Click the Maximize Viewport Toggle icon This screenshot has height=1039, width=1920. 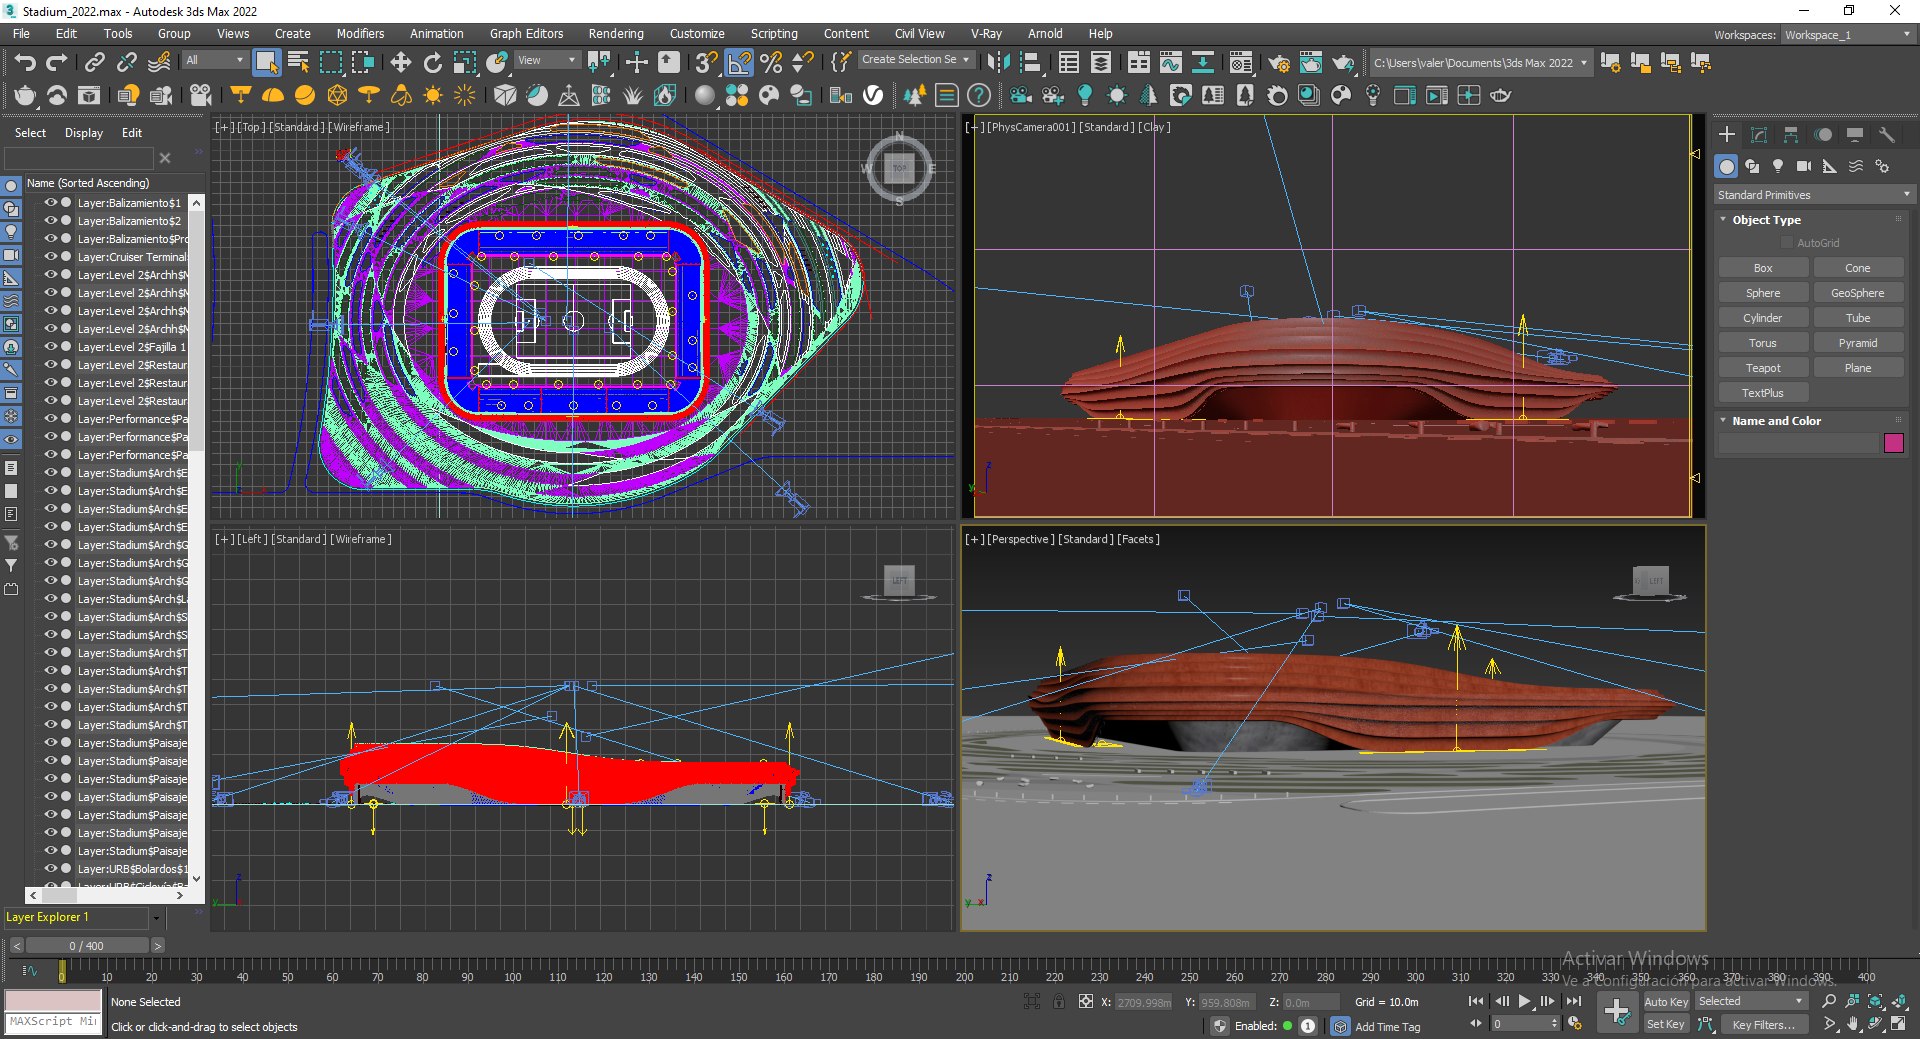1898,1023
